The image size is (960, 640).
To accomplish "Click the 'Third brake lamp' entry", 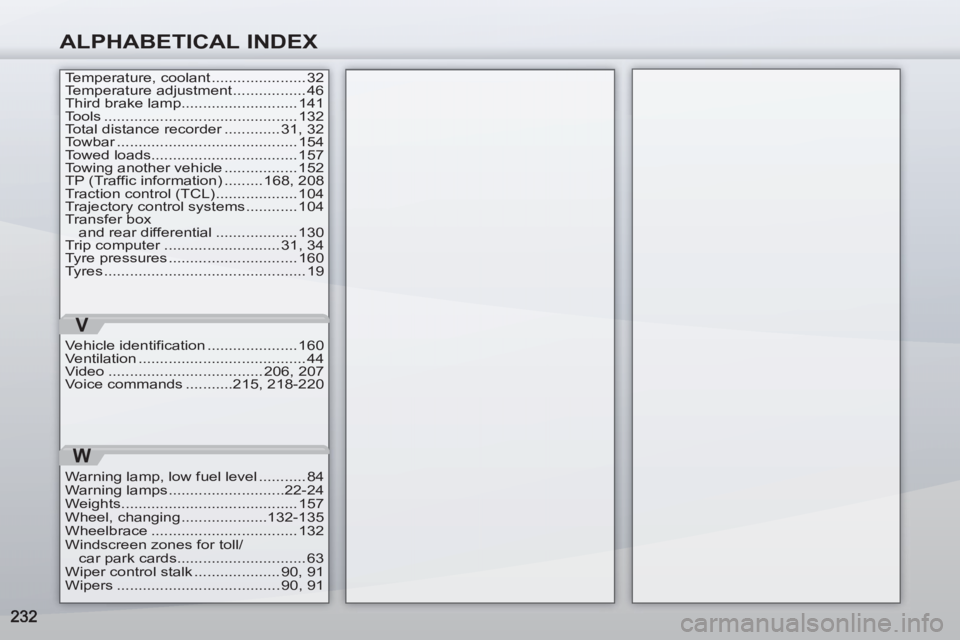I will tap(194, 104).
